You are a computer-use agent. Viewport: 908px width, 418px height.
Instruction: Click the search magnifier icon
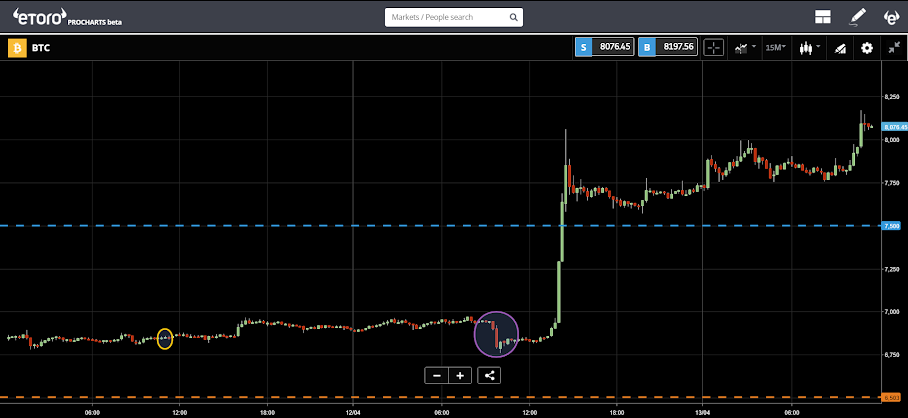point(513,17)
